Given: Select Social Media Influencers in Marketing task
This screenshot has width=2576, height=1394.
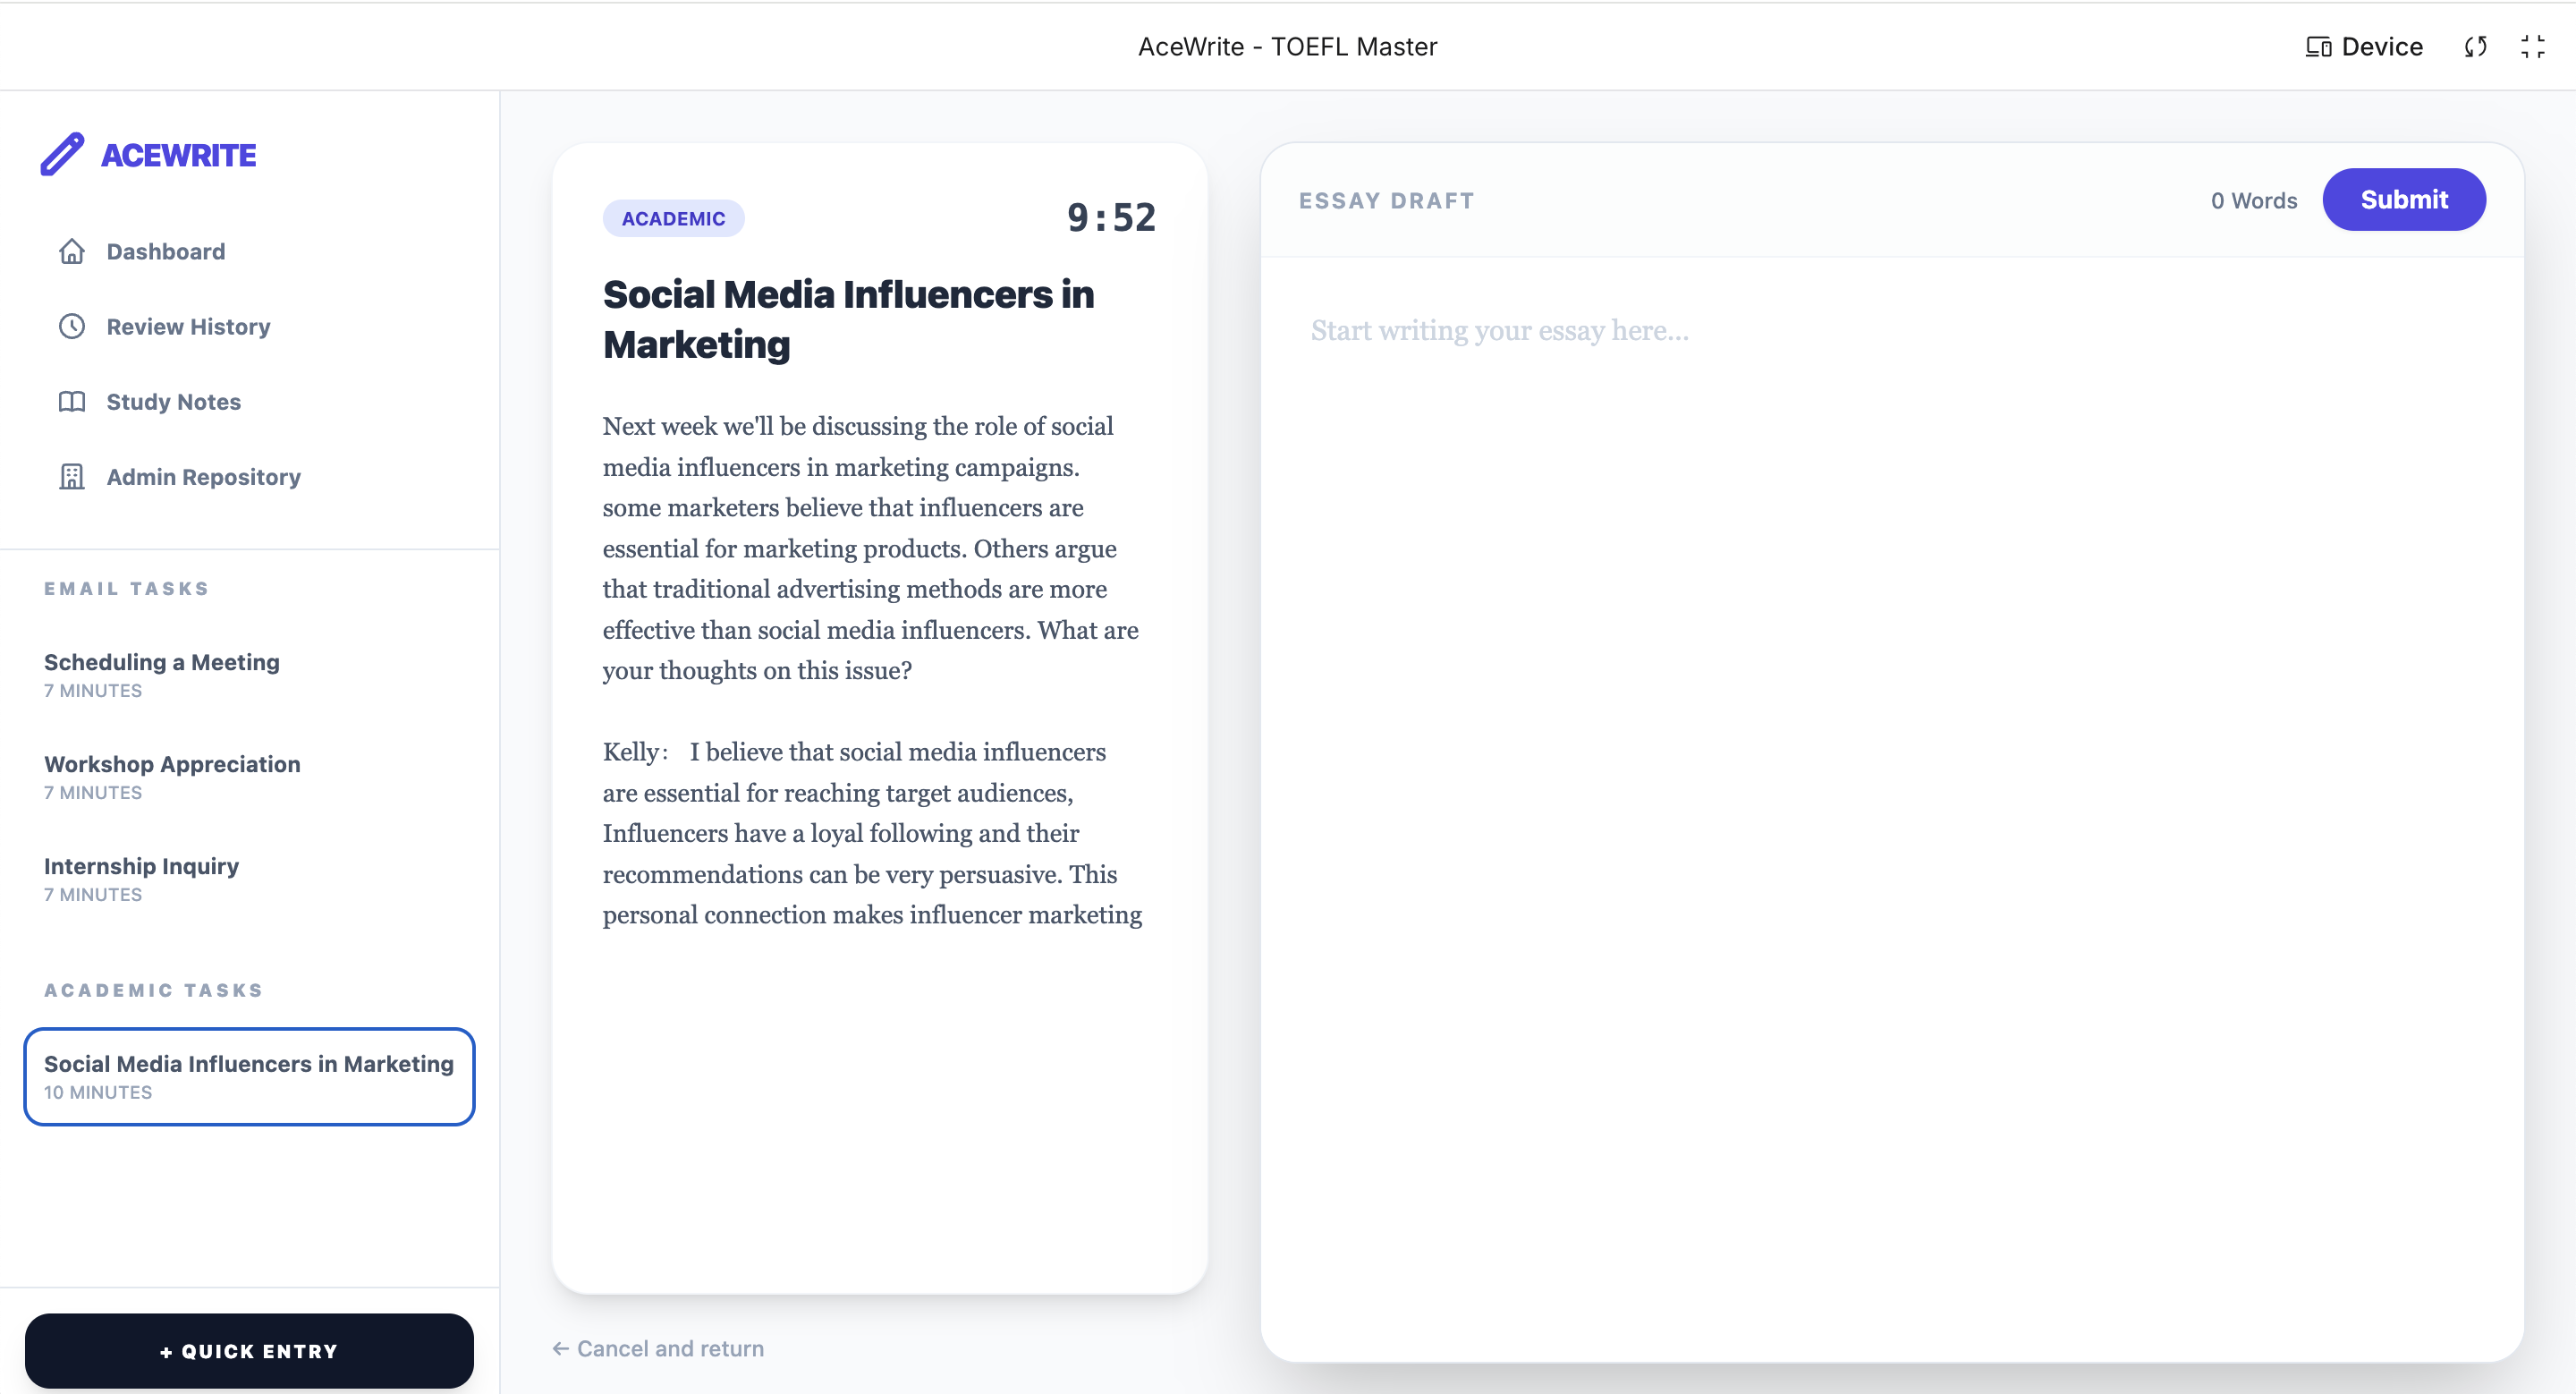Looking at the screenshot, I should click(x=250, y=1076).
